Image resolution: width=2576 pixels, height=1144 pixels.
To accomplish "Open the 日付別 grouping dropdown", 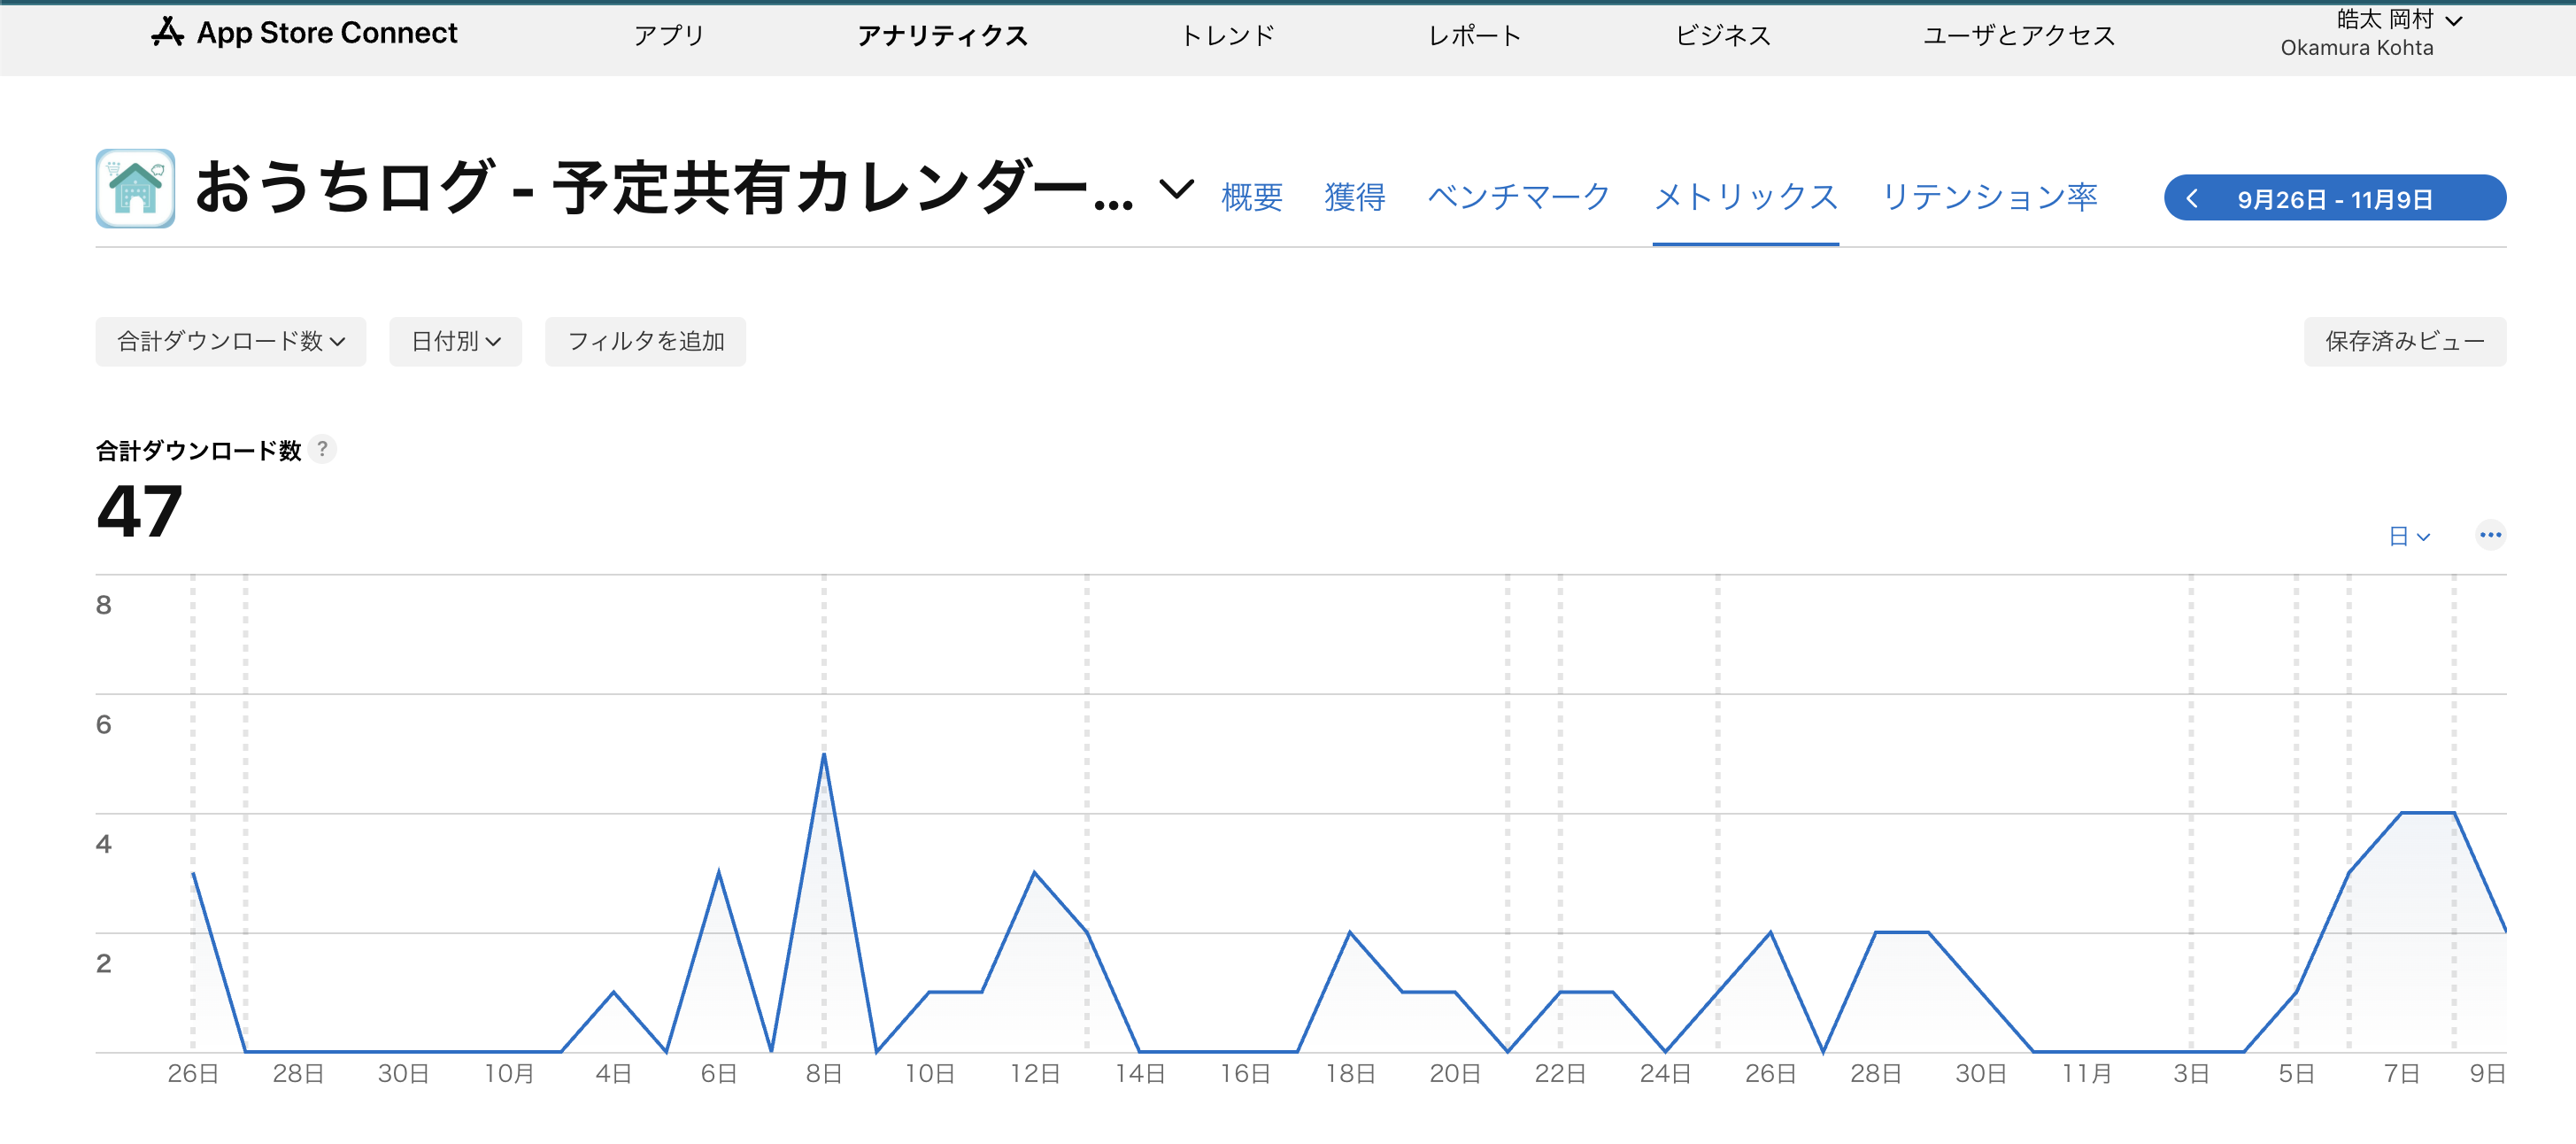I will point(455,342).
